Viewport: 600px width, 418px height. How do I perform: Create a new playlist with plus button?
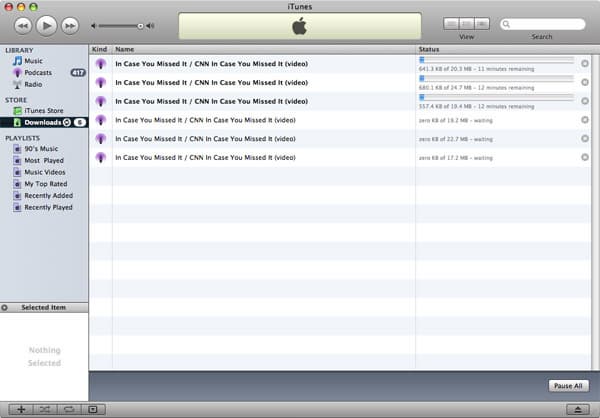[21, 410]
